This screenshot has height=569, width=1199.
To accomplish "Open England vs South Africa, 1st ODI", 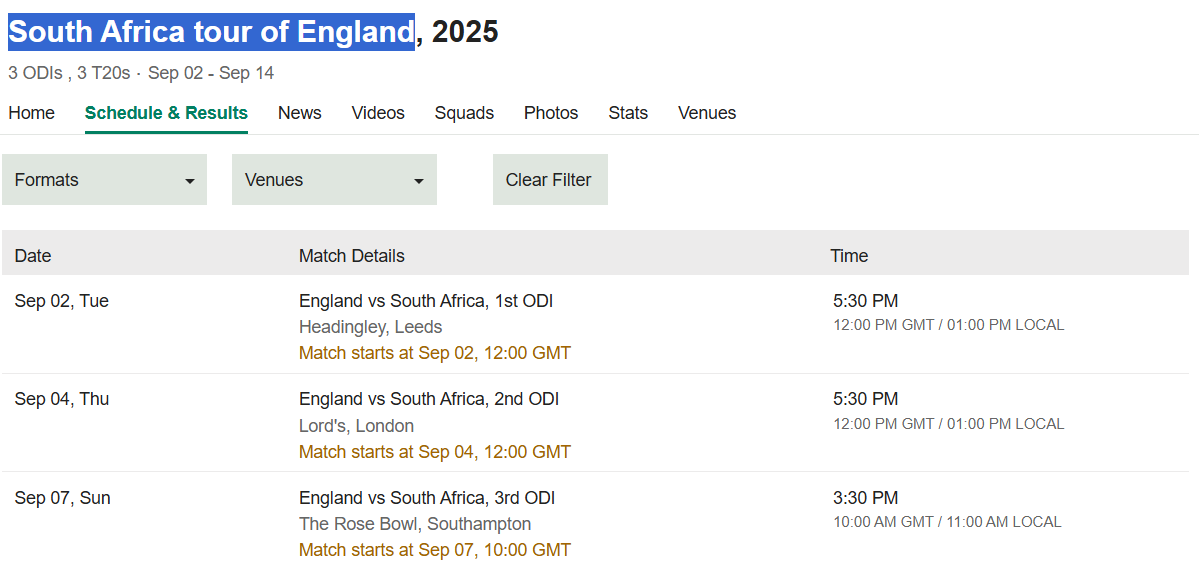I will [426, 301].
